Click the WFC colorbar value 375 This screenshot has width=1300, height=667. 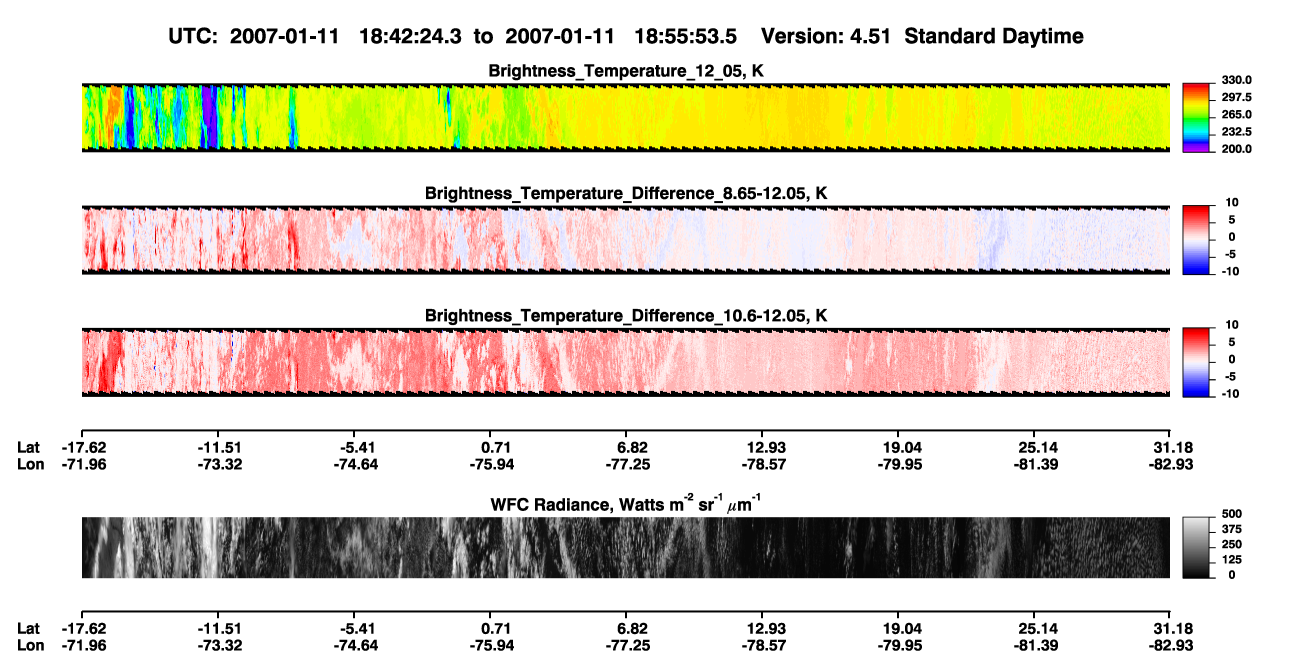coord(1231,529)
